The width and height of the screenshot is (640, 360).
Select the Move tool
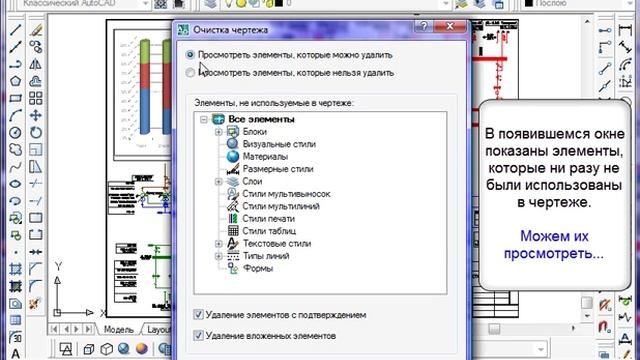pyautogui.click(x=36, y=116)
